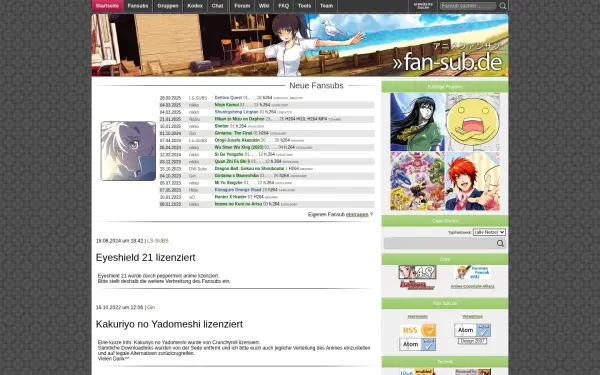This screenshot has width=600, height=375.
Task: Open 'Kakuriyo no Yadomeshi lizenziert' headline
Action: click(x=169, y=324)
